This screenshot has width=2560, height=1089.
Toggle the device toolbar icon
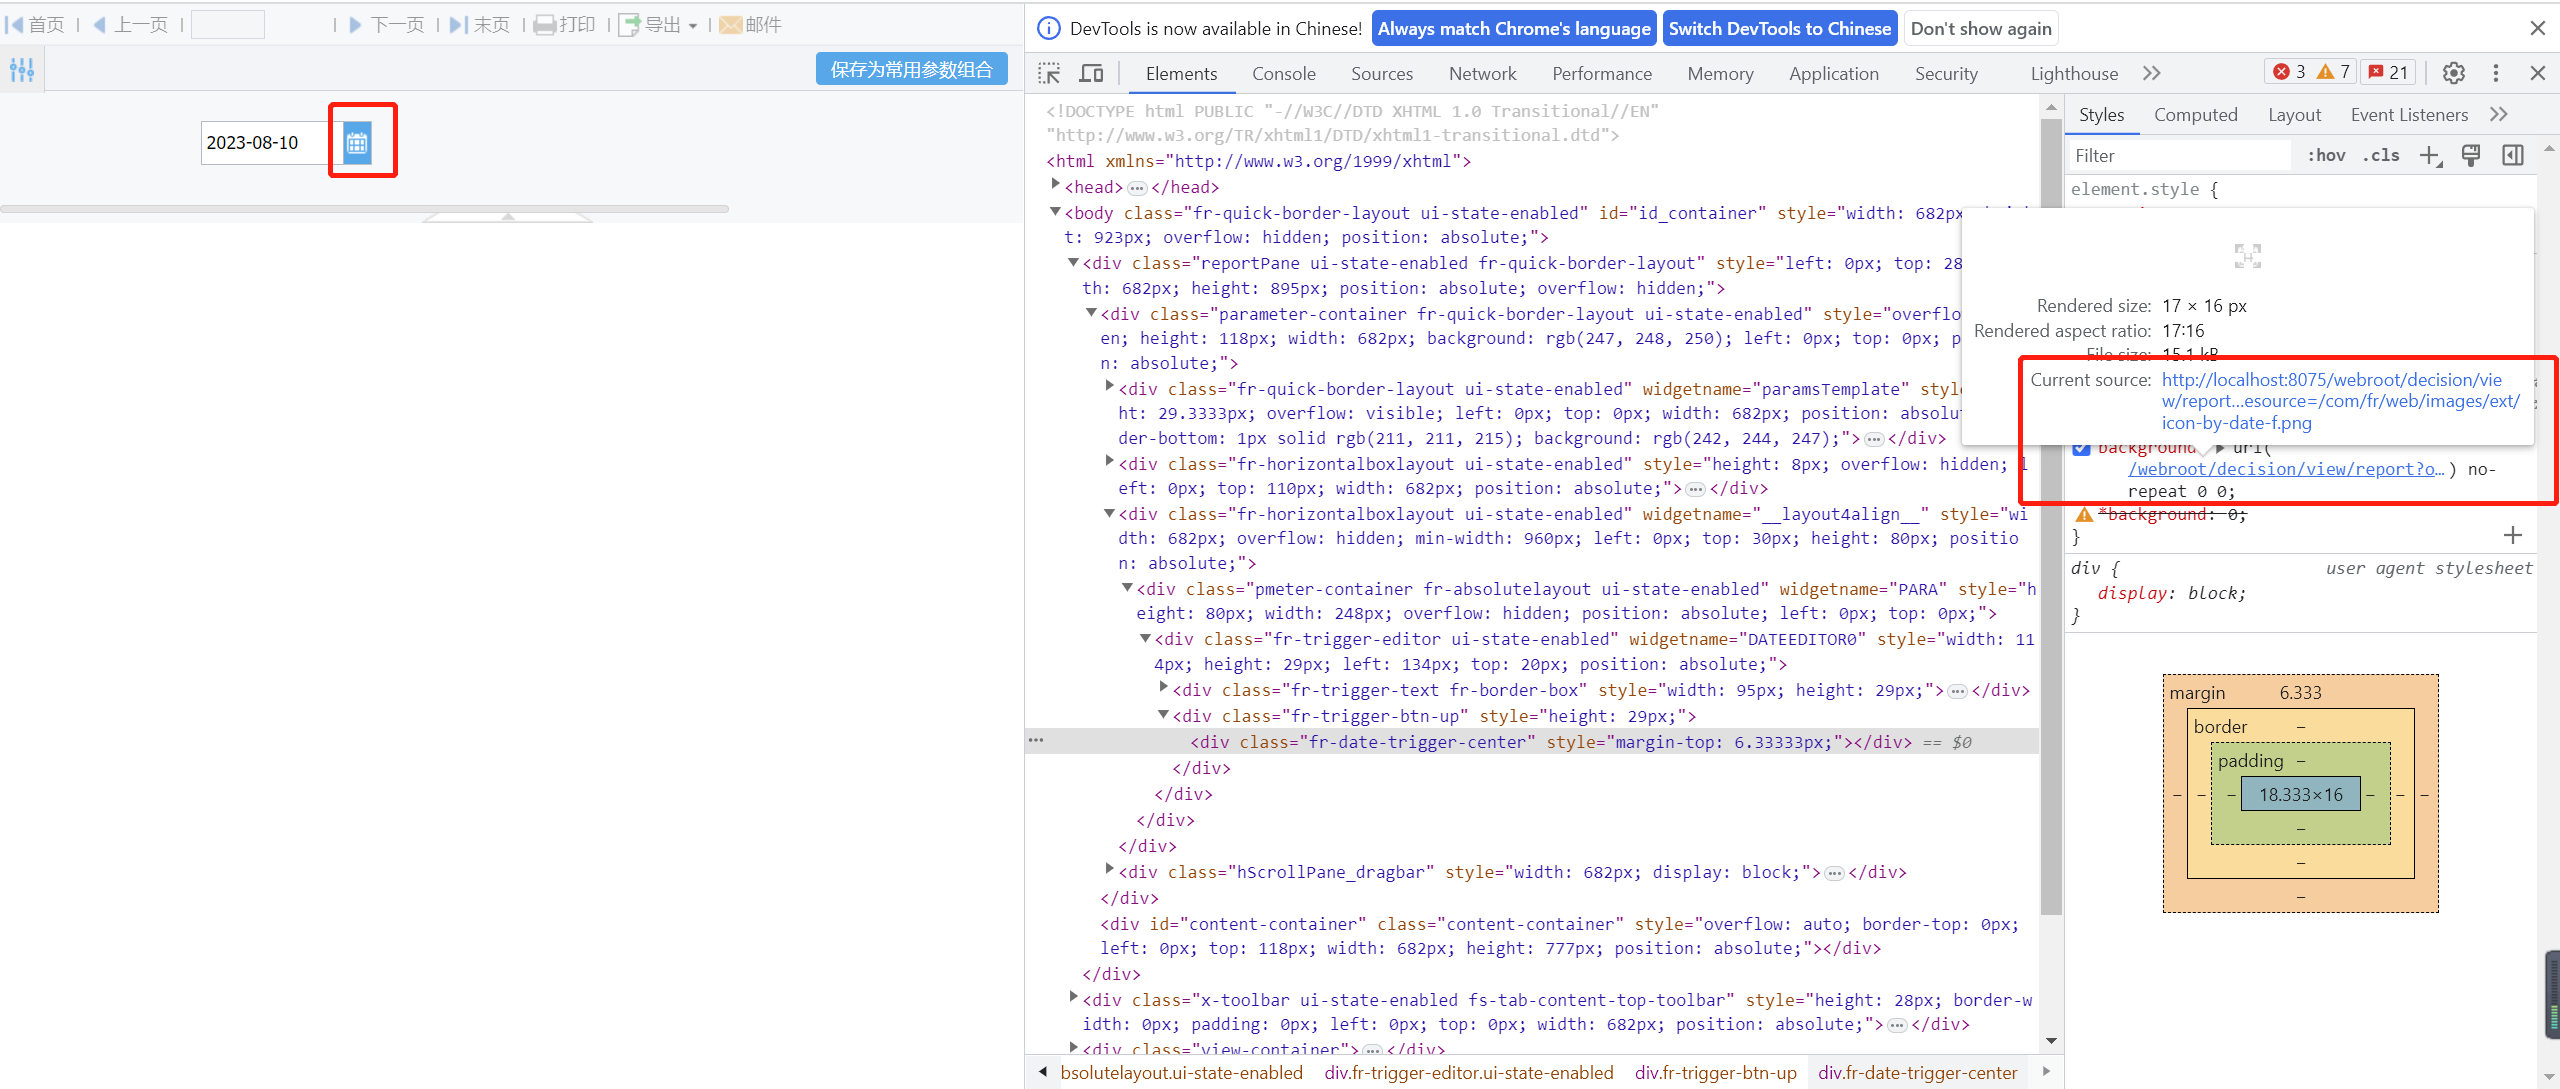(1091, 73)
